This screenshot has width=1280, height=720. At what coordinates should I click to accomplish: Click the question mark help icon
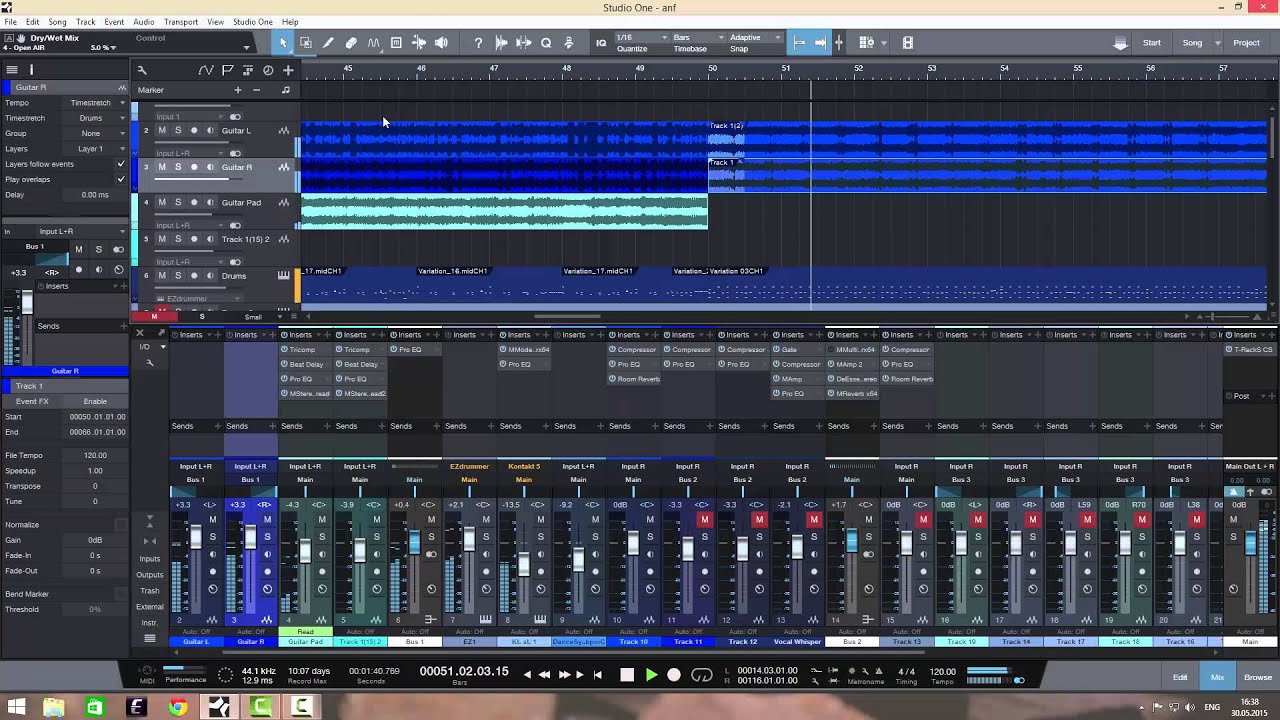478,43
